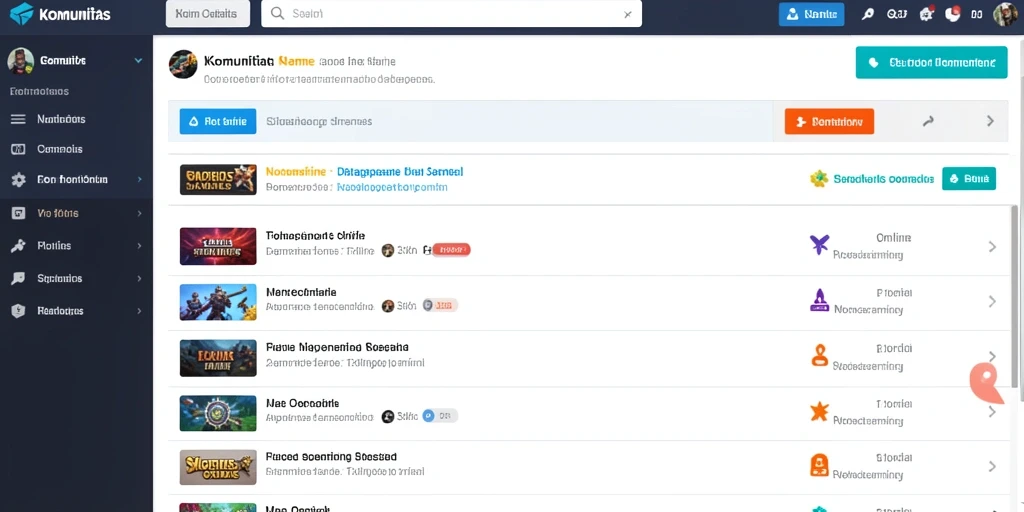Click the hammer tool icon in the sidebar

pyautogui.click(x=18, y=246)
